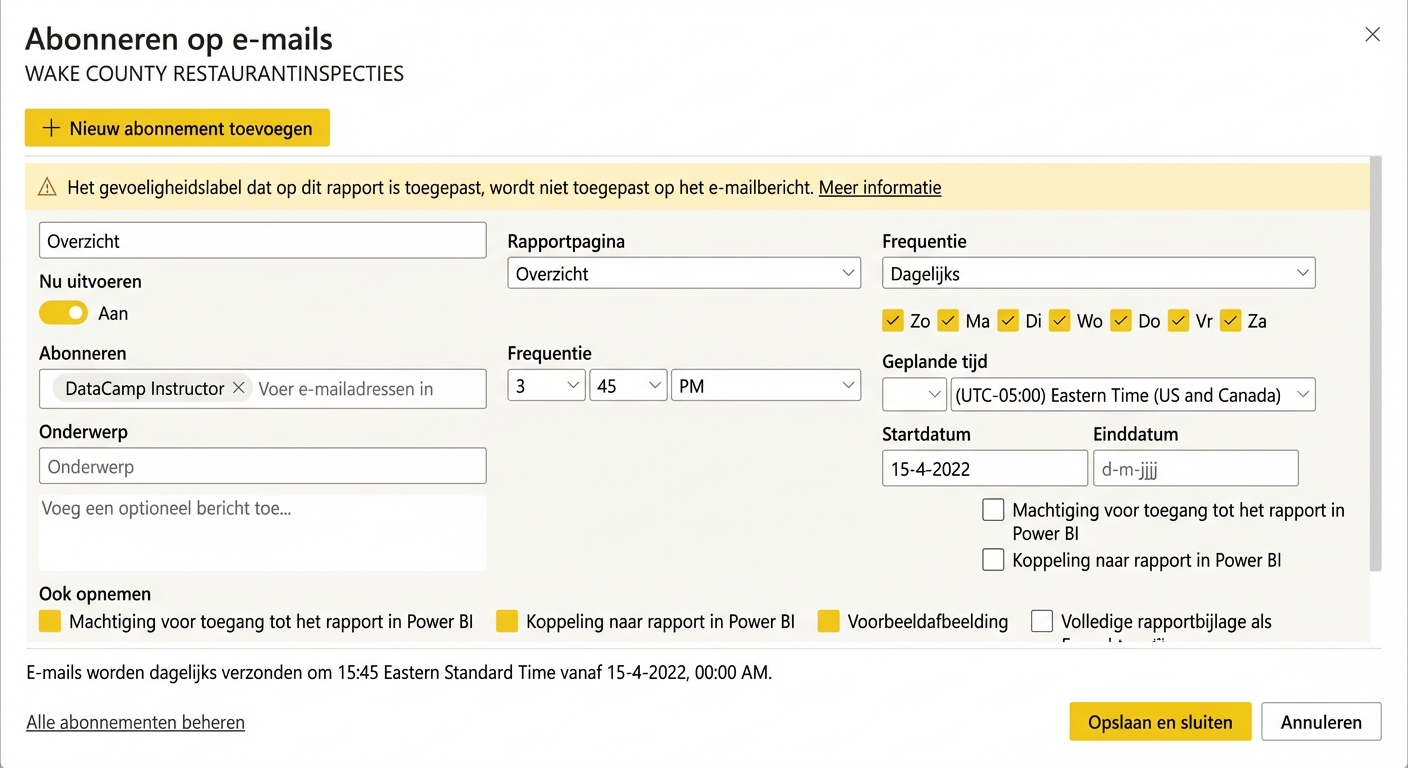Toggle the Nu uitvoeren switch off
1408x768 pixels.
(x=64, y=313)
